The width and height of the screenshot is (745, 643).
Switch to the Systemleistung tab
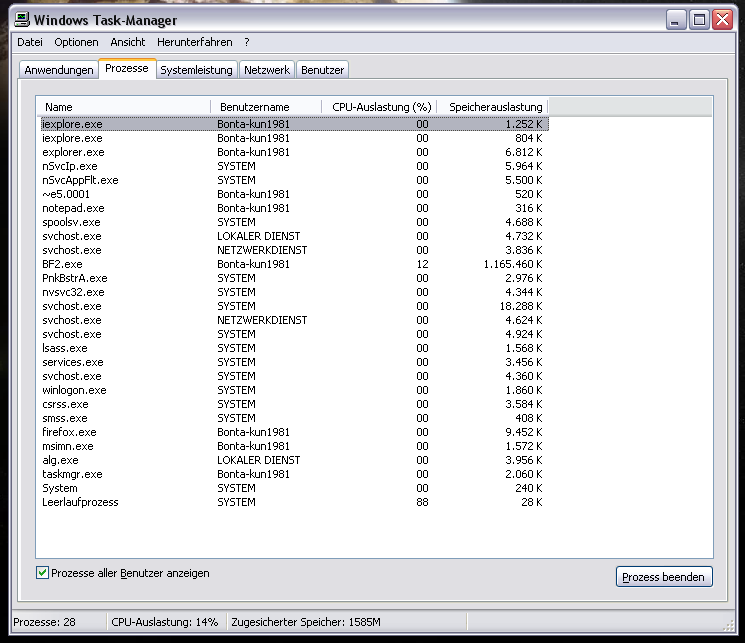pos(196,70)
